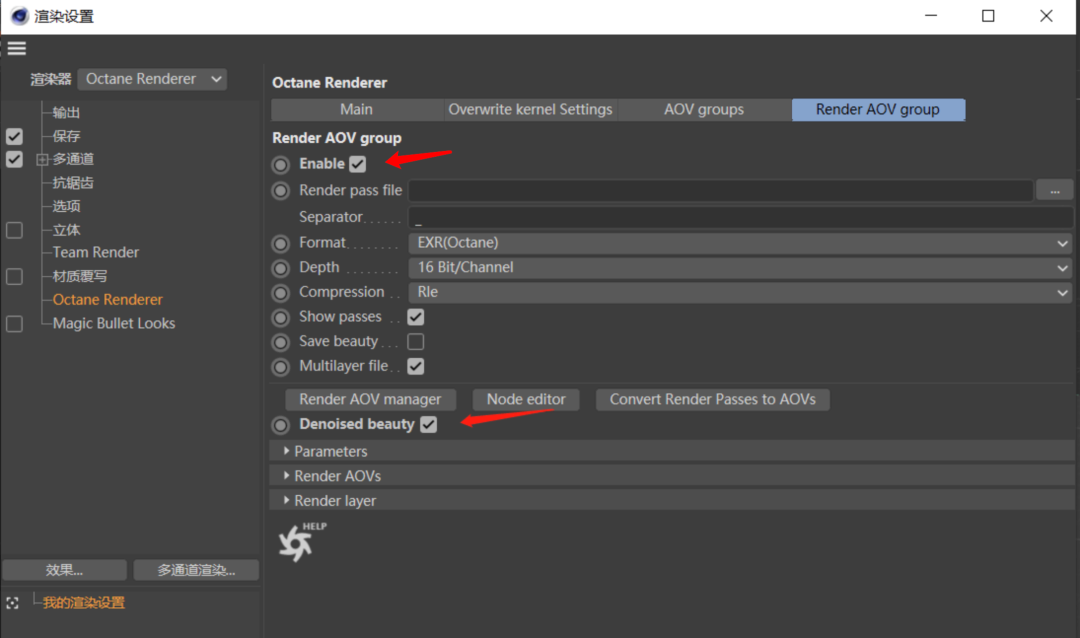
Task: Browse for render pass file with ellipsis button
Action: pos(1055,191)
